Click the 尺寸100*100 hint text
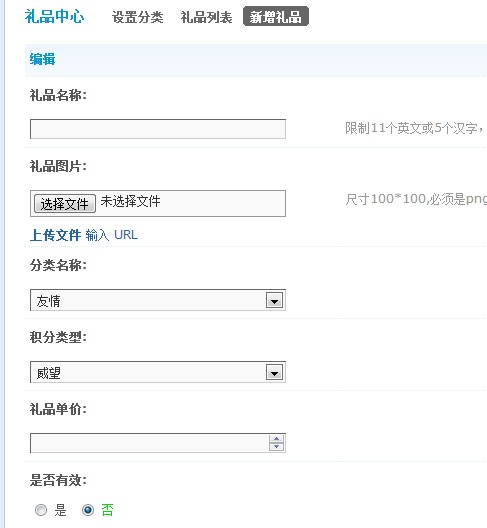 [x=416, y=199]
